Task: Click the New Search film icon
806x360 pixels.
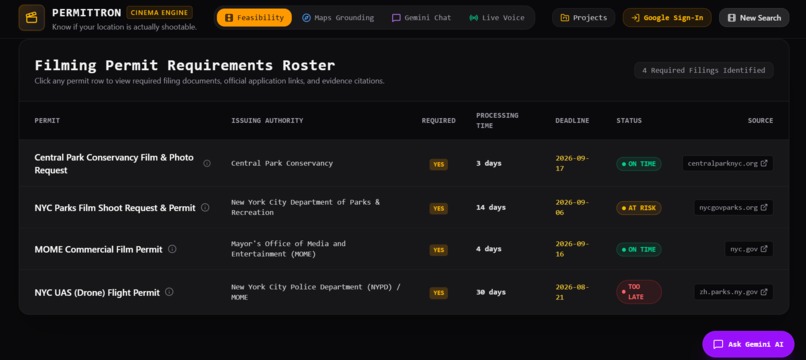Action: [732, 17]
